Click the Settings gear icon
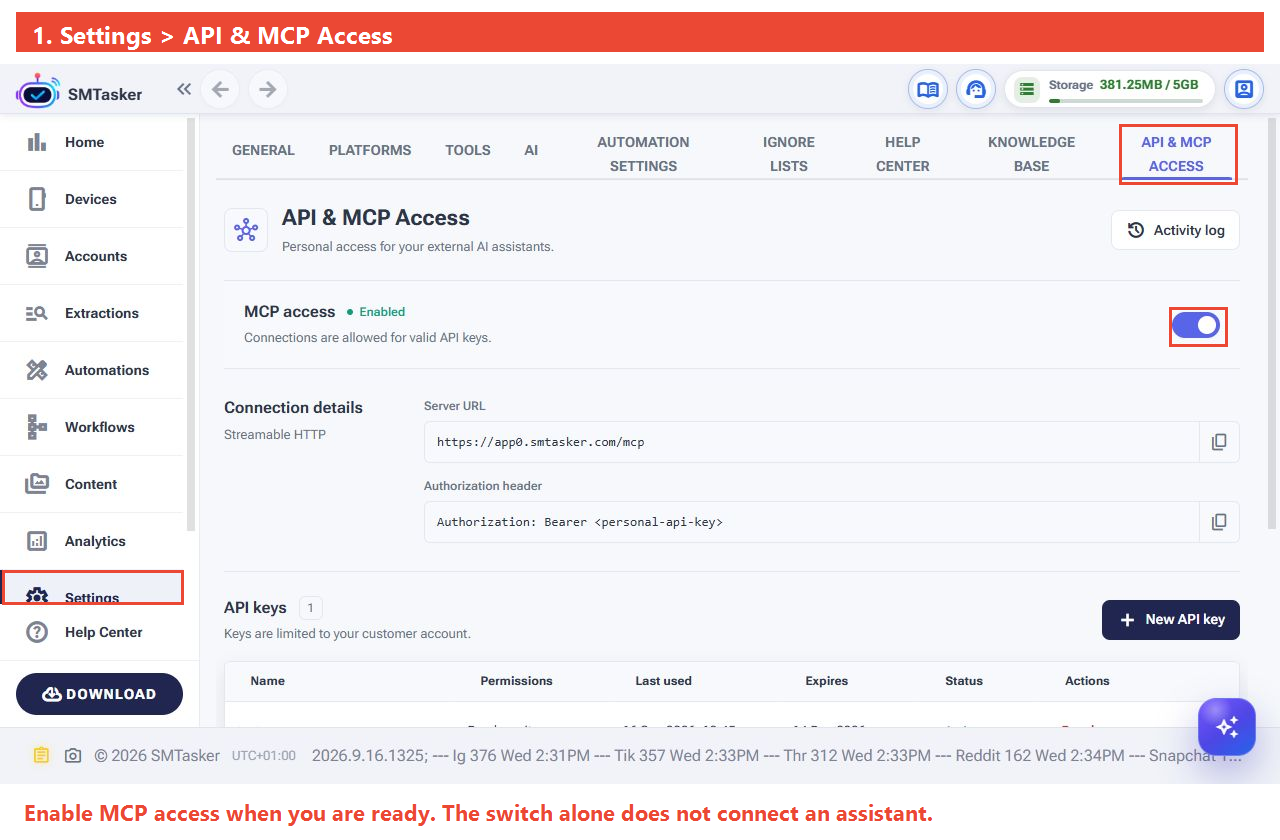 (x=37, y=597)
